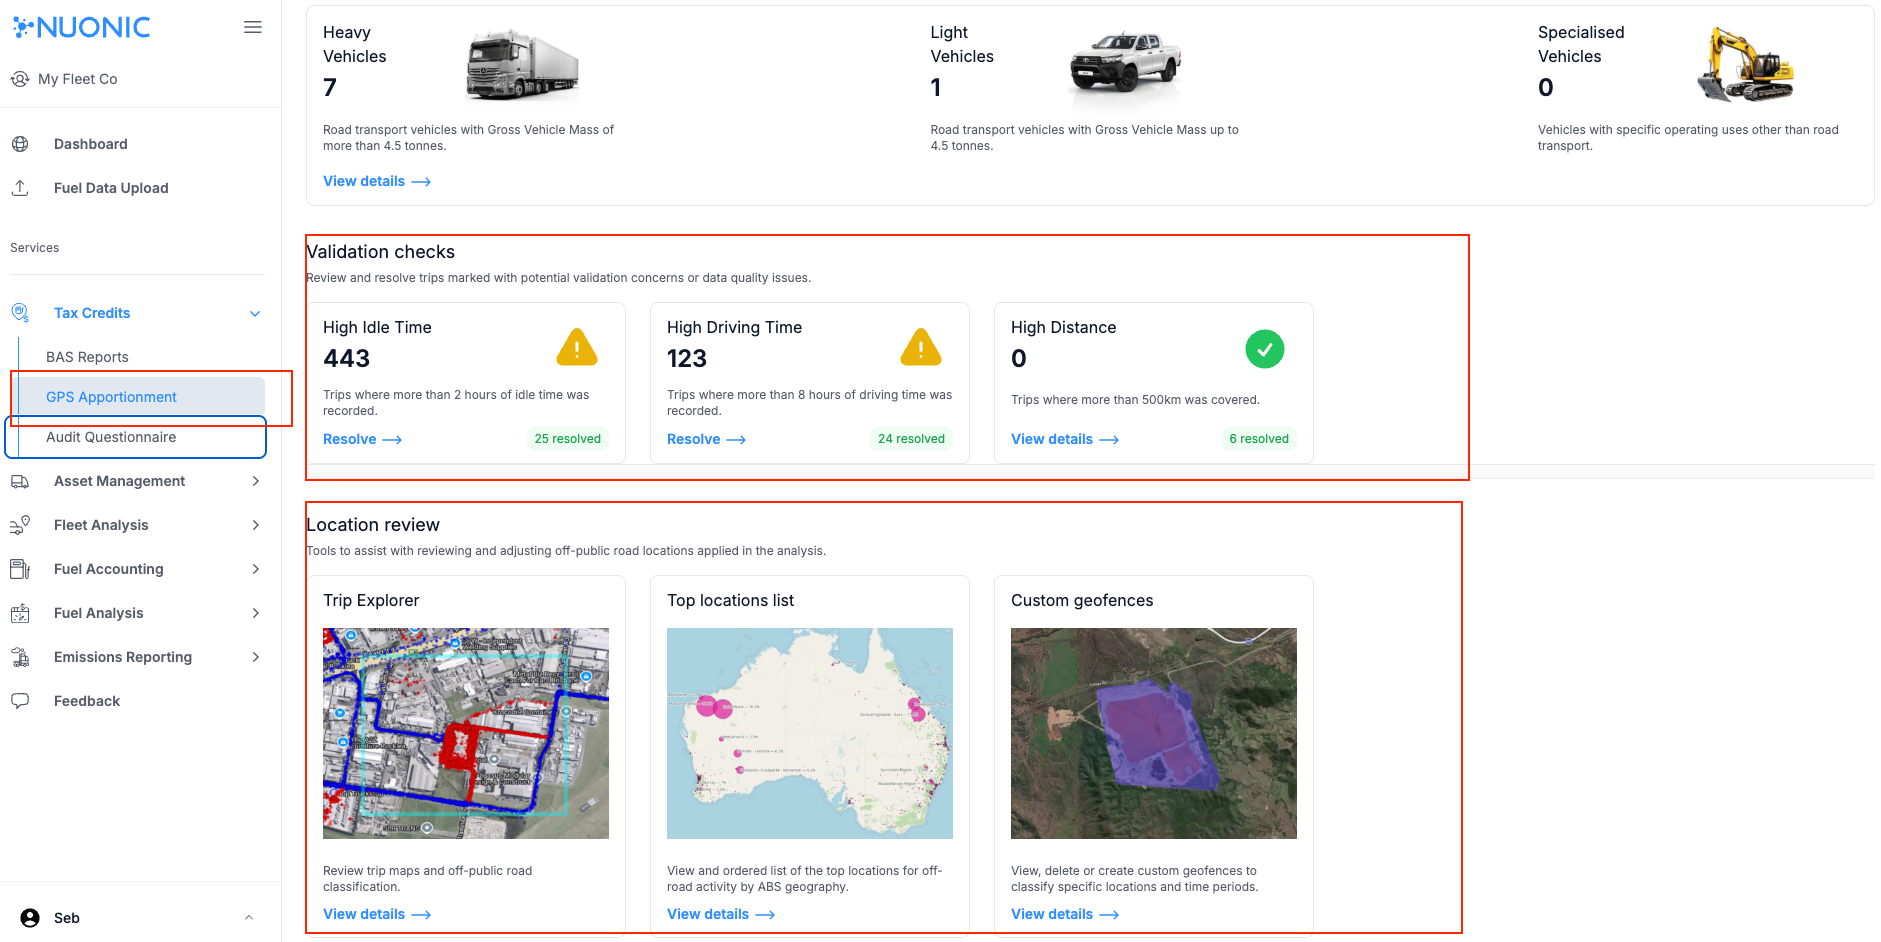Collapse sidebar with hamburger menu icon
1881x942 pixels.
point(253,27)
